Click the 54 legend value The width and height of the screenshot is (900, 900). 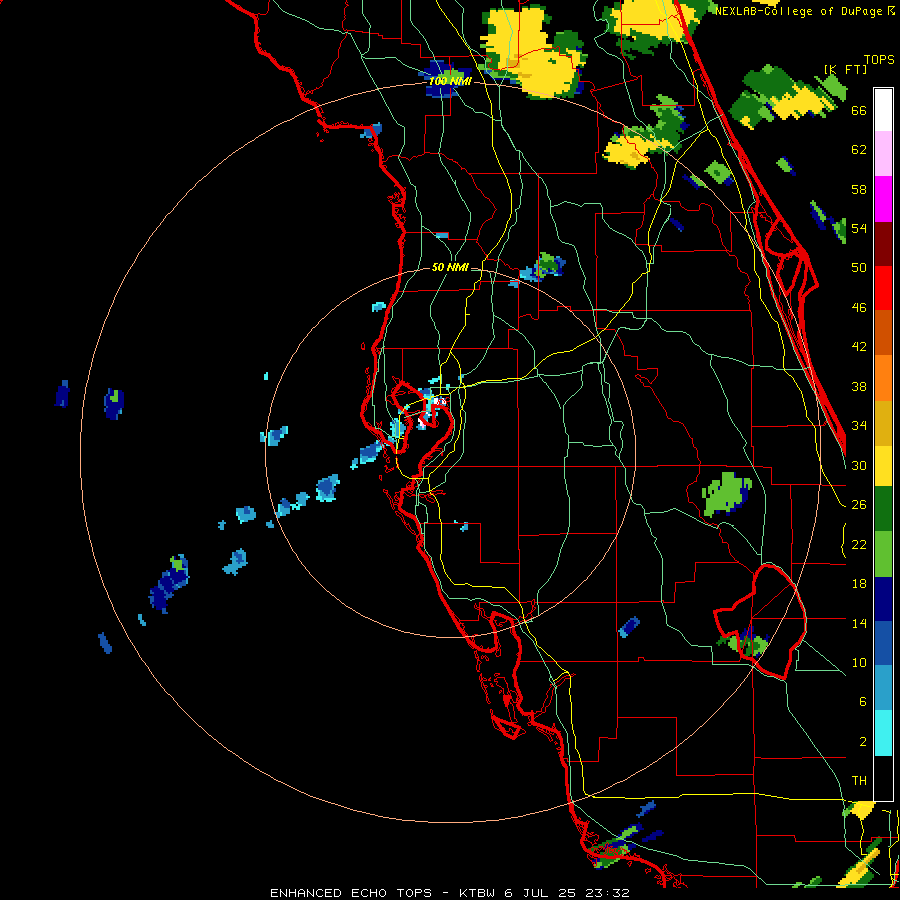click(x=859, y=228)
